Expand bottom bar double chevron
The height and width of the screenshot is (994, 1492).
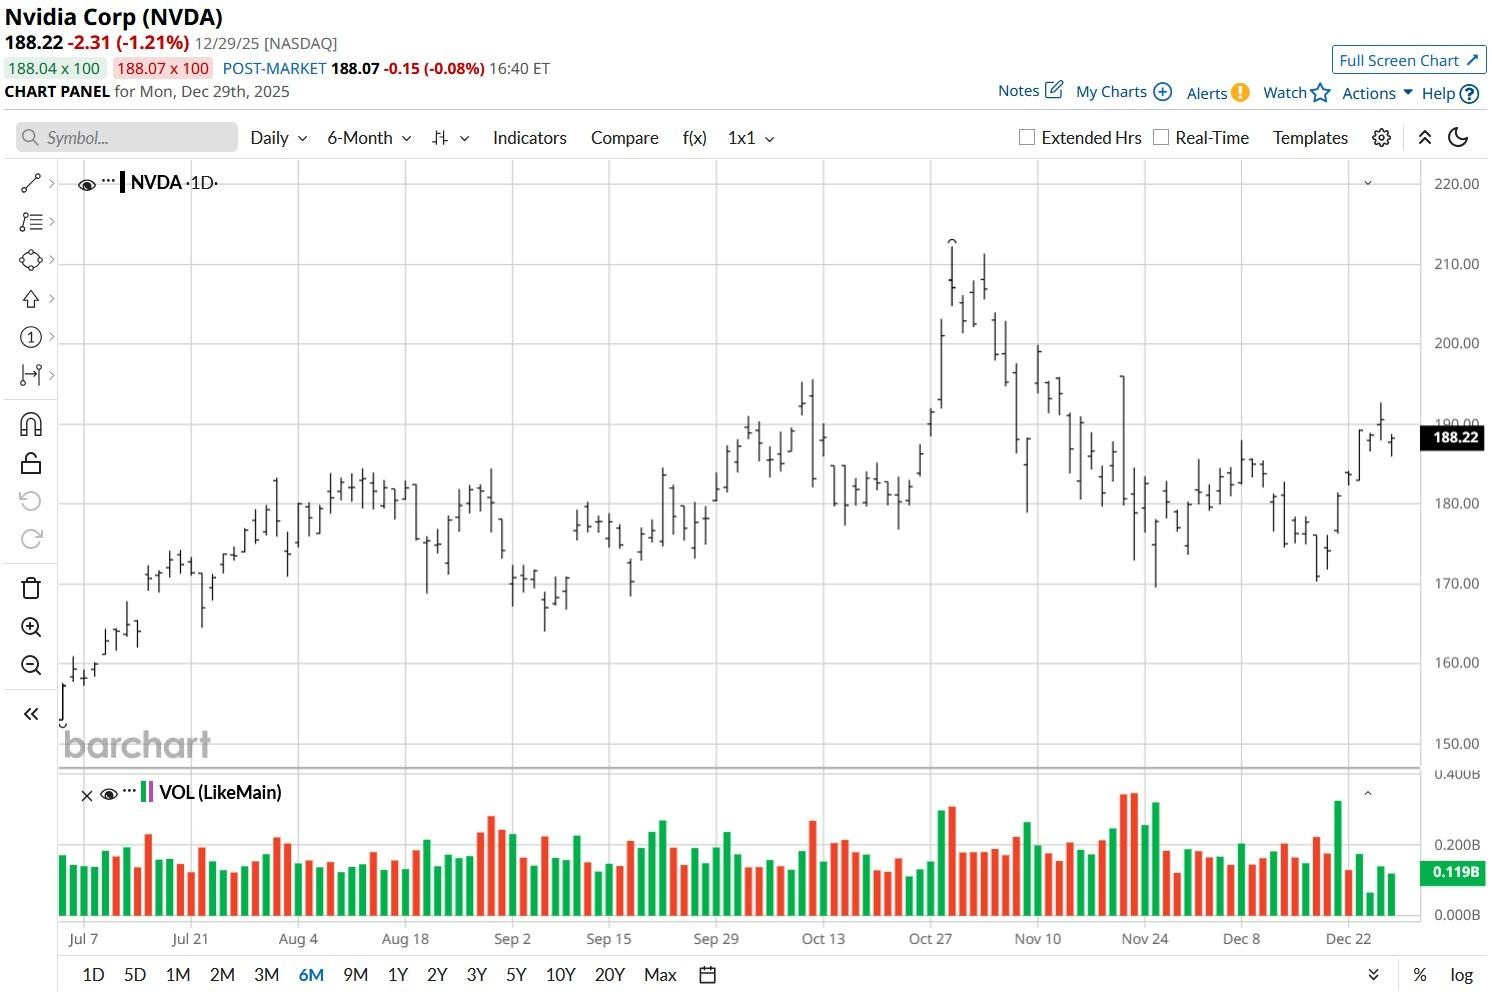tap(1373, 975)
